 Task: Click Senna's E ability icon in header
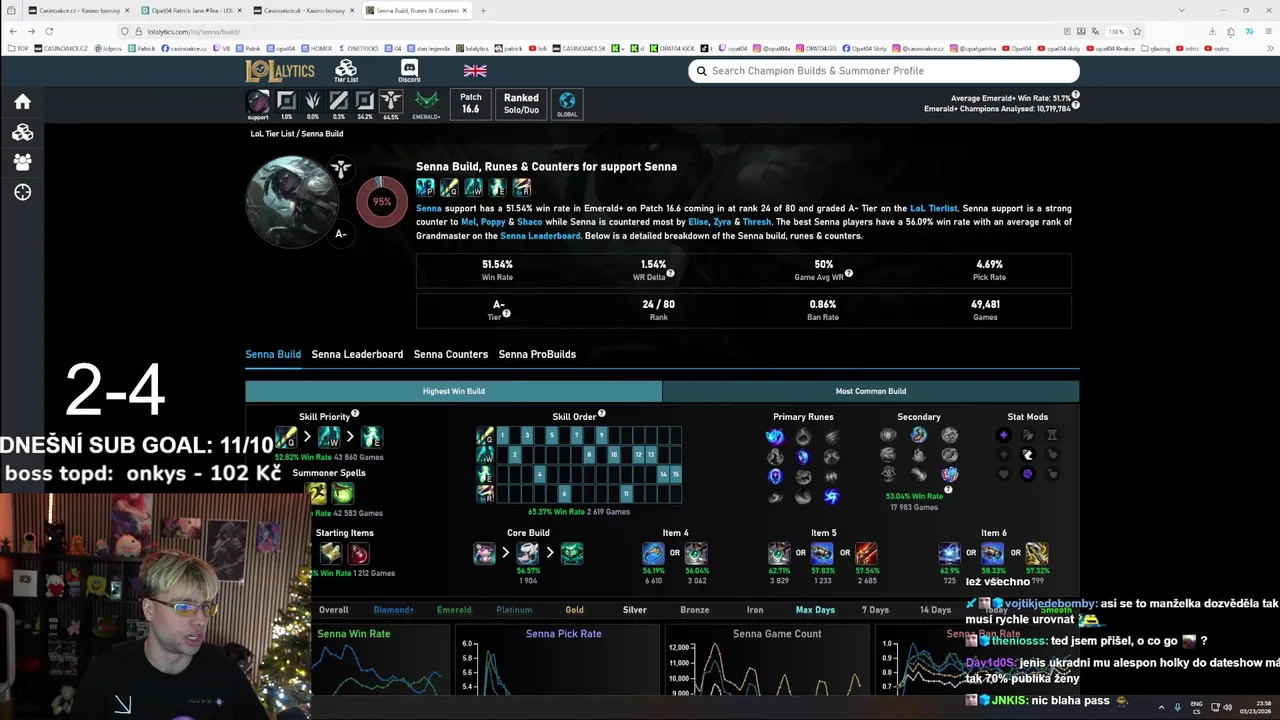pyautogui.click(x=497, y=187)
